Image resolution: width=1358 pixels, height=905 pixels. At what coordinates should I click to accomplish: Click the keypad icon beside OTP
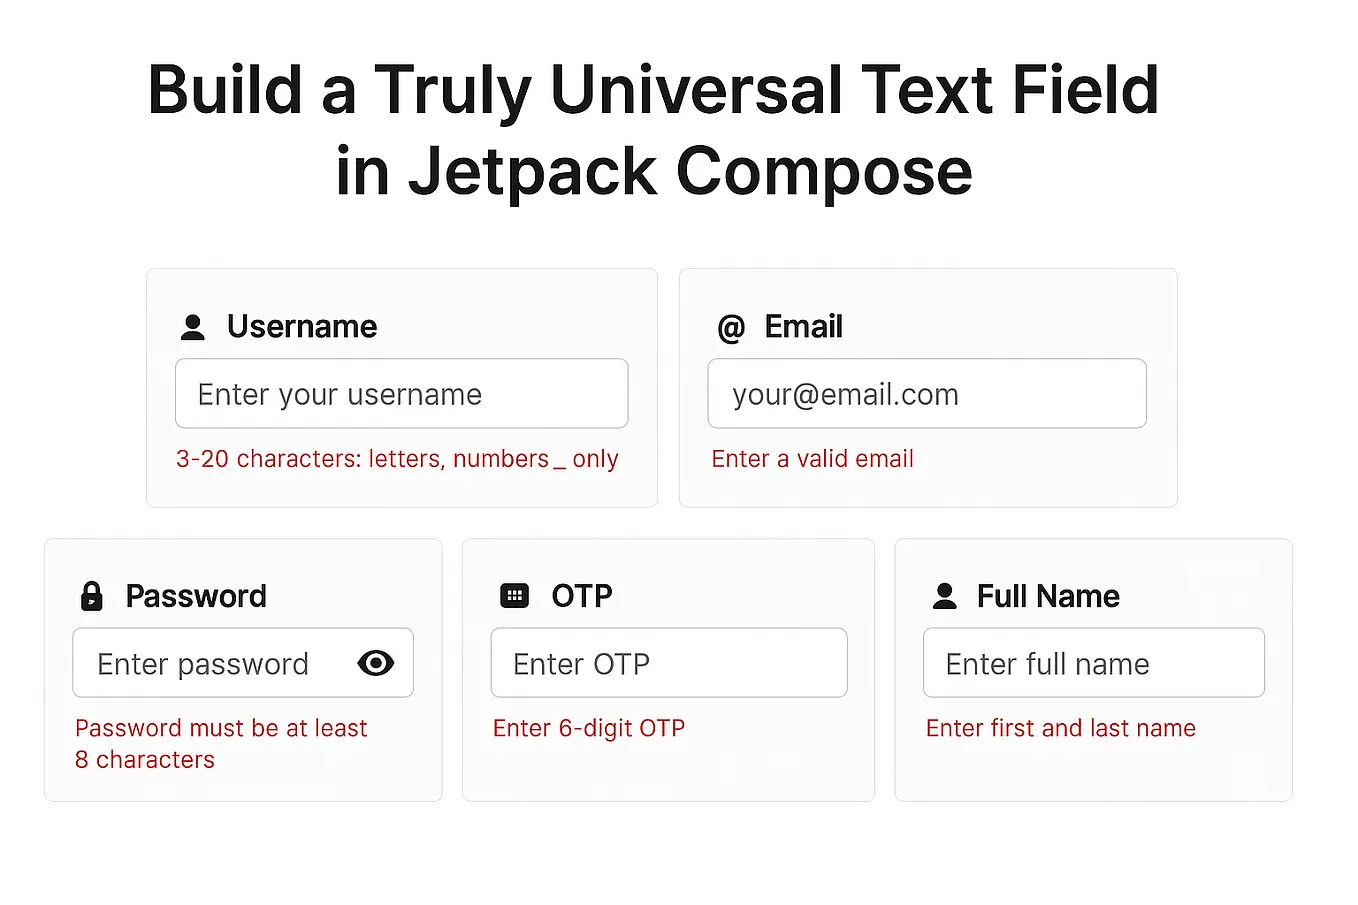click(514, 596)
